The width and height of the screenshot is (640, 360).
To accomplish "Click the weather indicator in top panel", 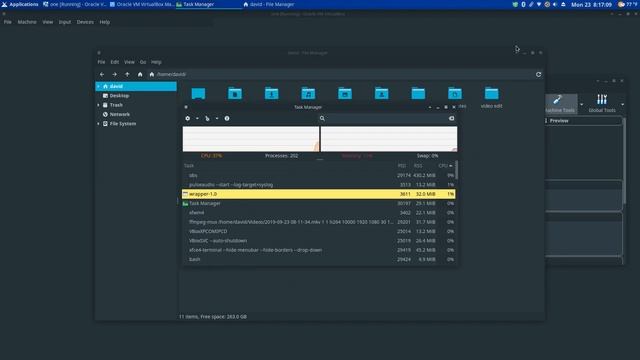I will pyautogui.click(x=627, y=4).
